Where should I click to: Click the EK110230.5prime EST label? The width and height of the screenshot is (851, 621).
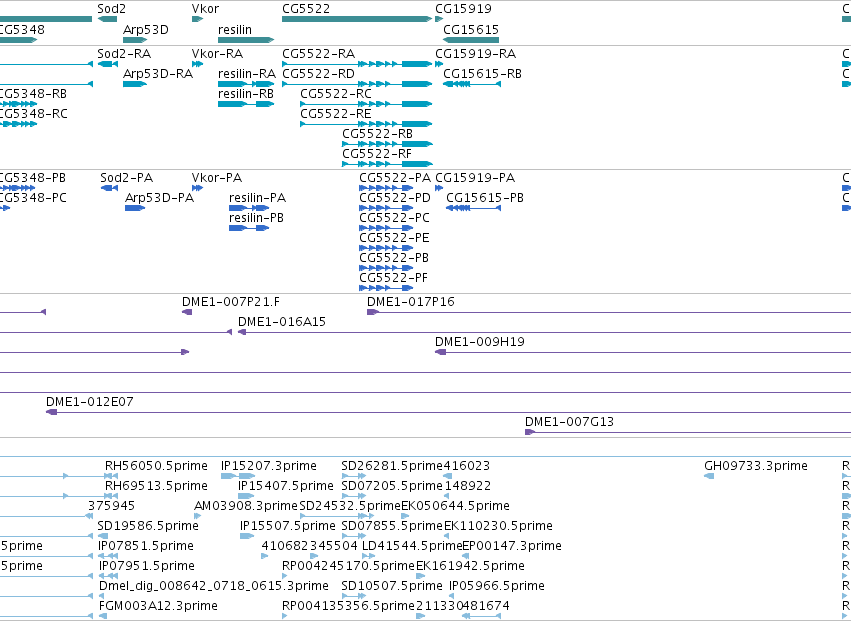pyautogui.click(x=498, y=526)
